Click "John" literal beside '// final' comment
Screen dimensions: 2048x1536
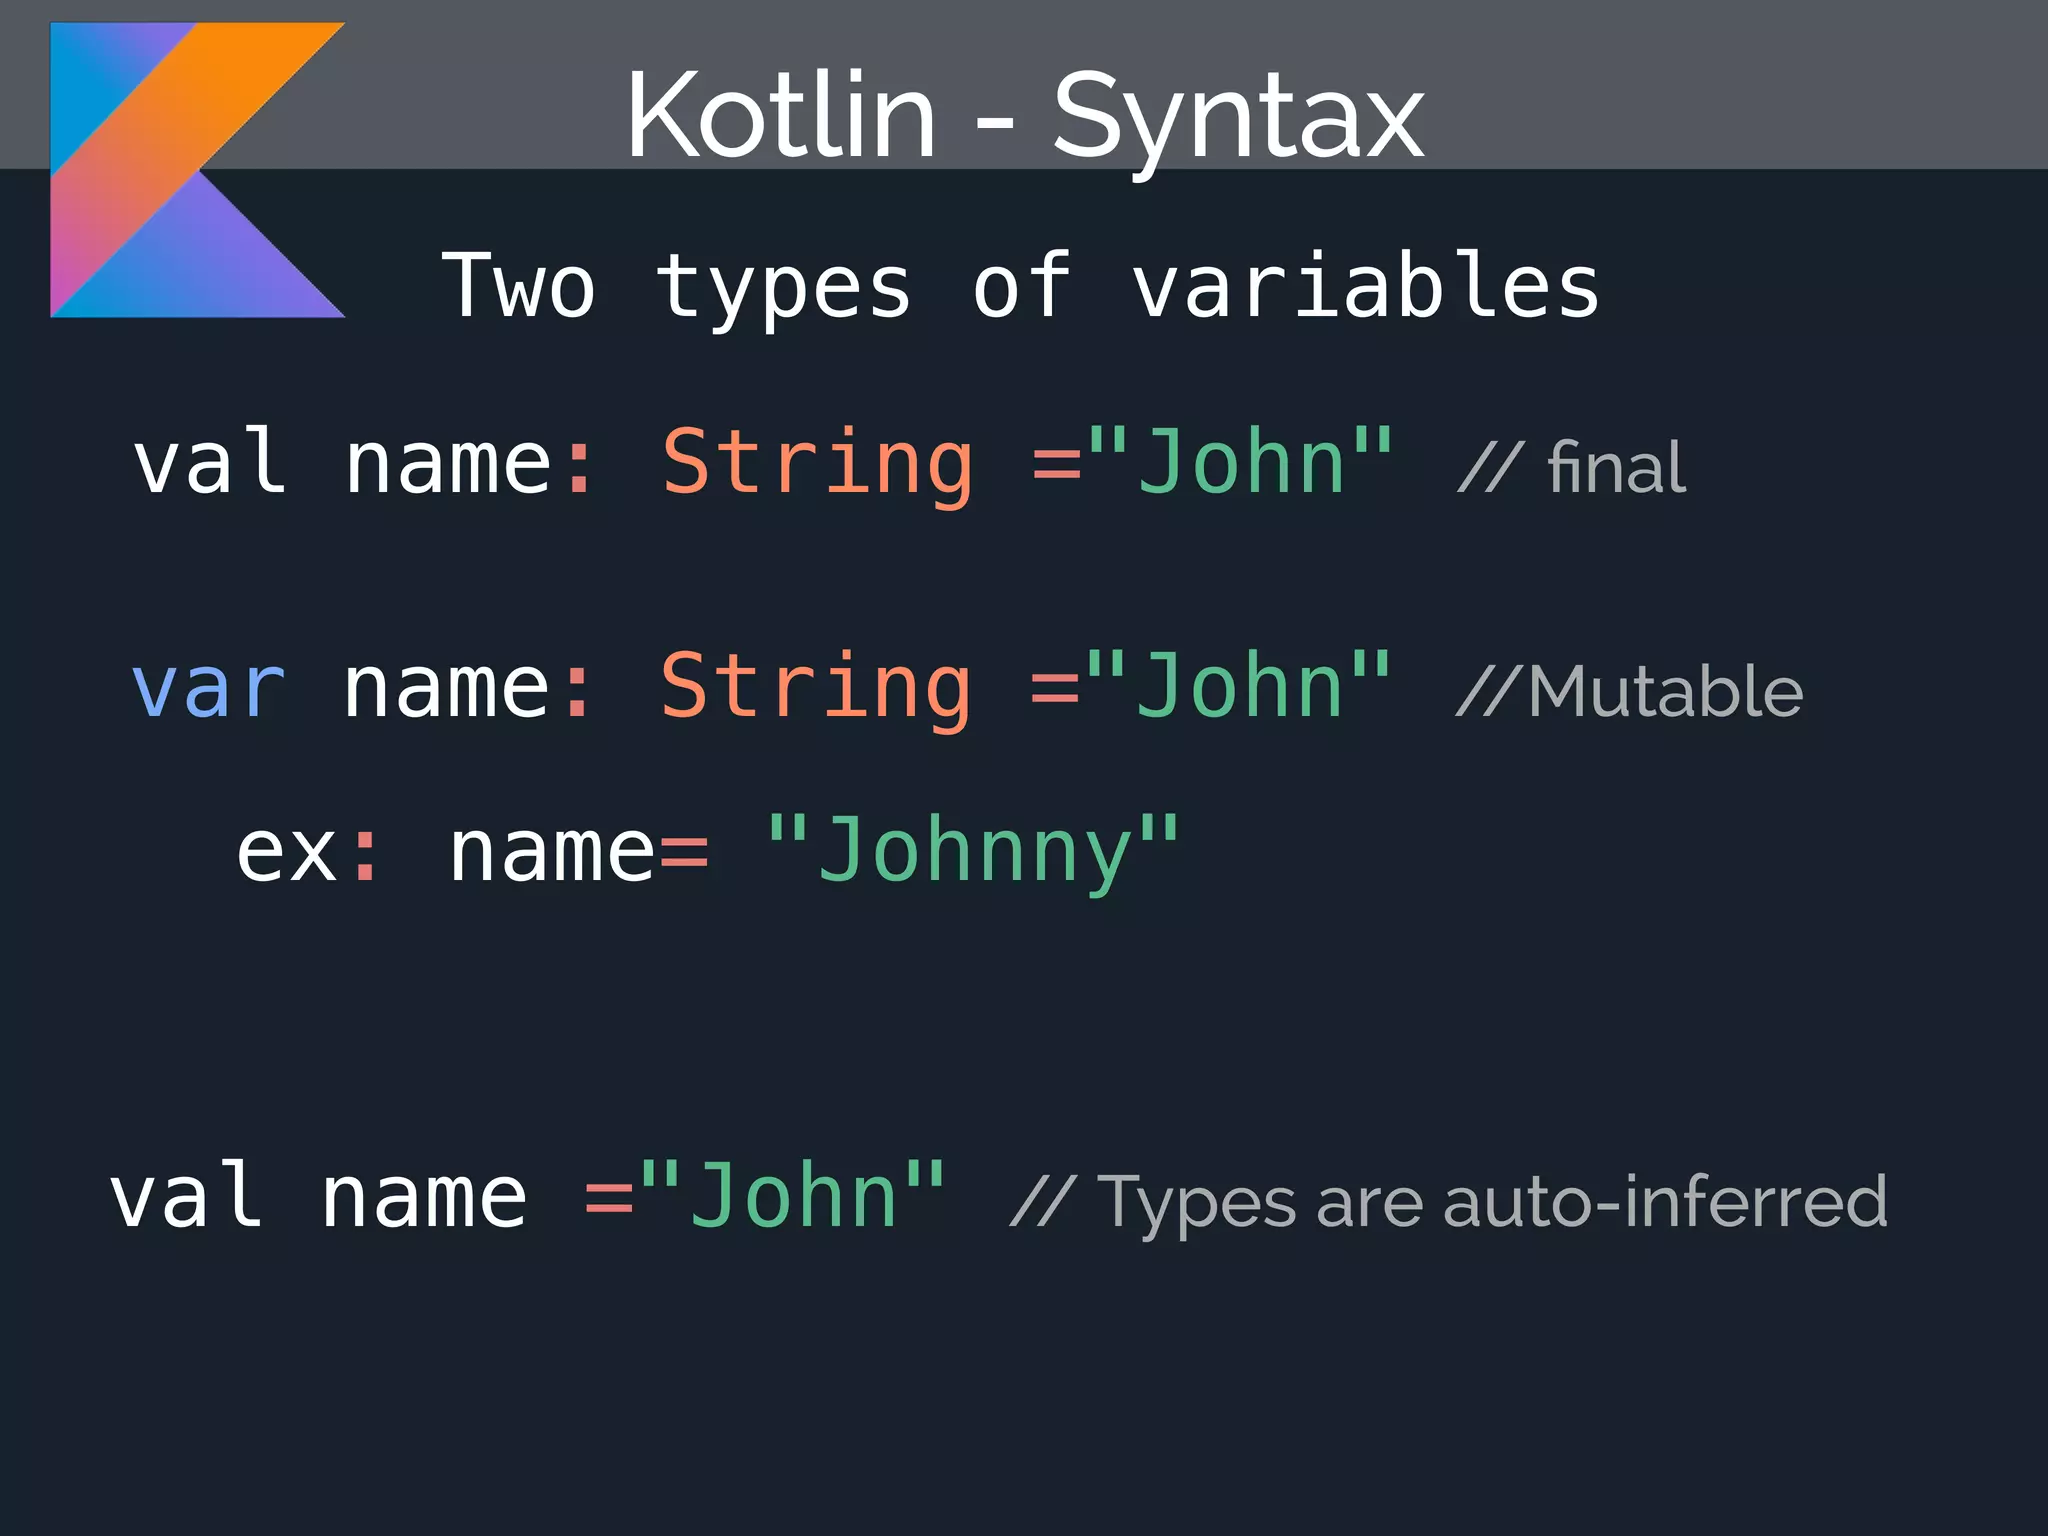pyautogui.click(x=1241, y=462)
